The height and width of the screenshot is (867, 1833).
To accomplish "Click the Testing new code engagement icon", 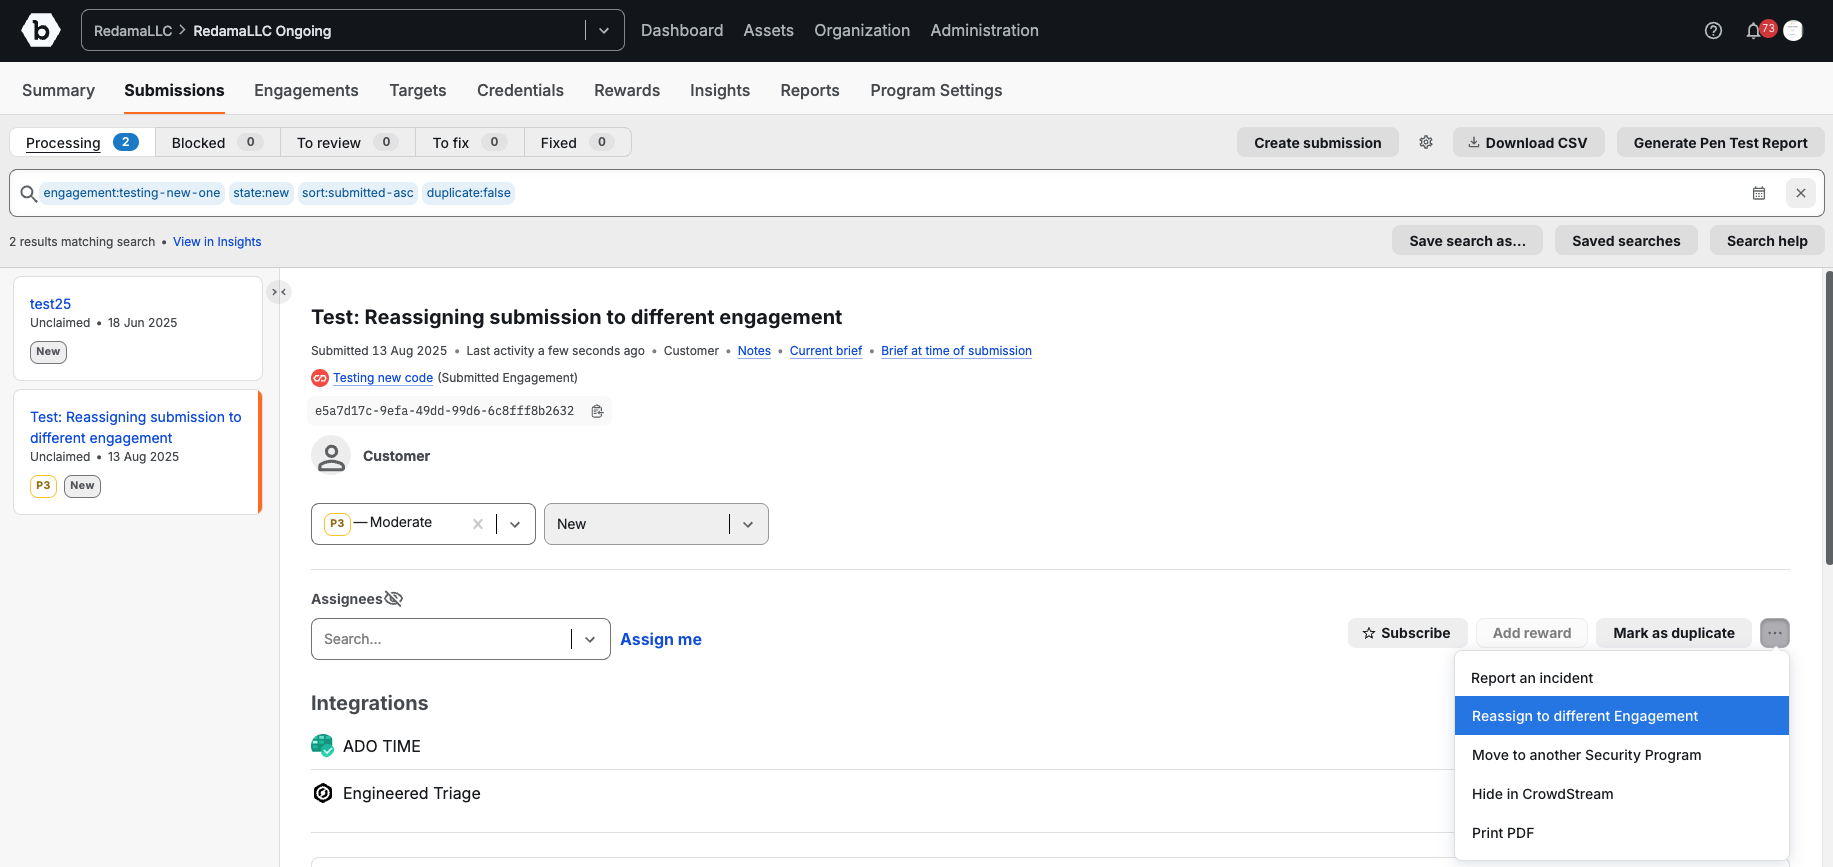I will 320,378.
